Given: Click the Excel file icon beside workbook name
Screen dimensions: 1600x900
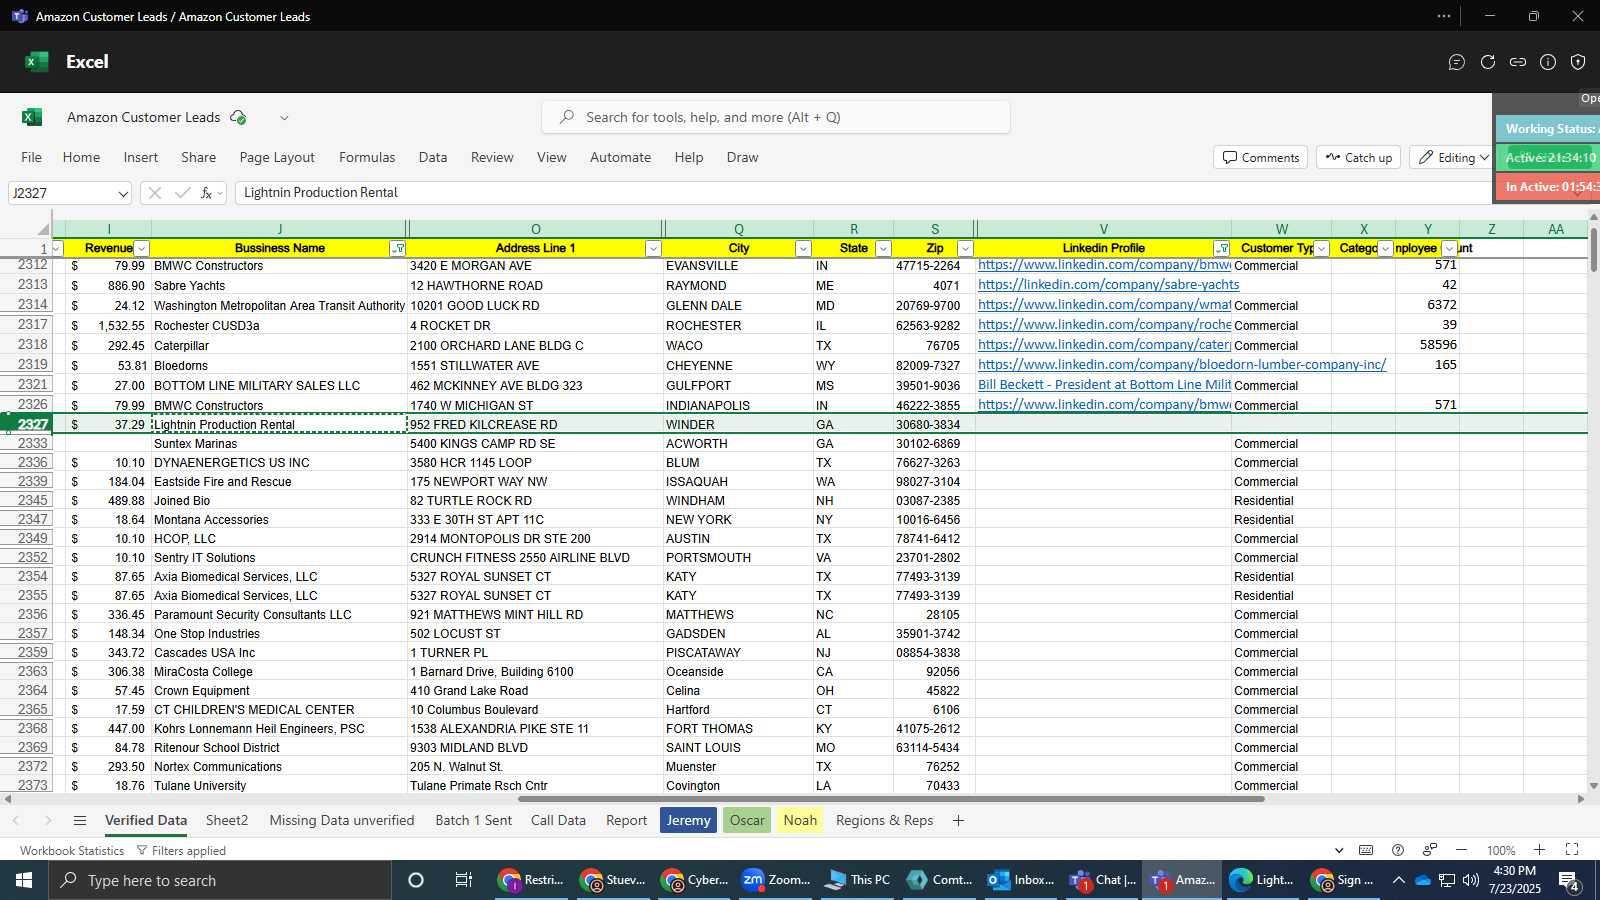Looking at the screenshot, I should pyautogui.click(x=32, y=117).
